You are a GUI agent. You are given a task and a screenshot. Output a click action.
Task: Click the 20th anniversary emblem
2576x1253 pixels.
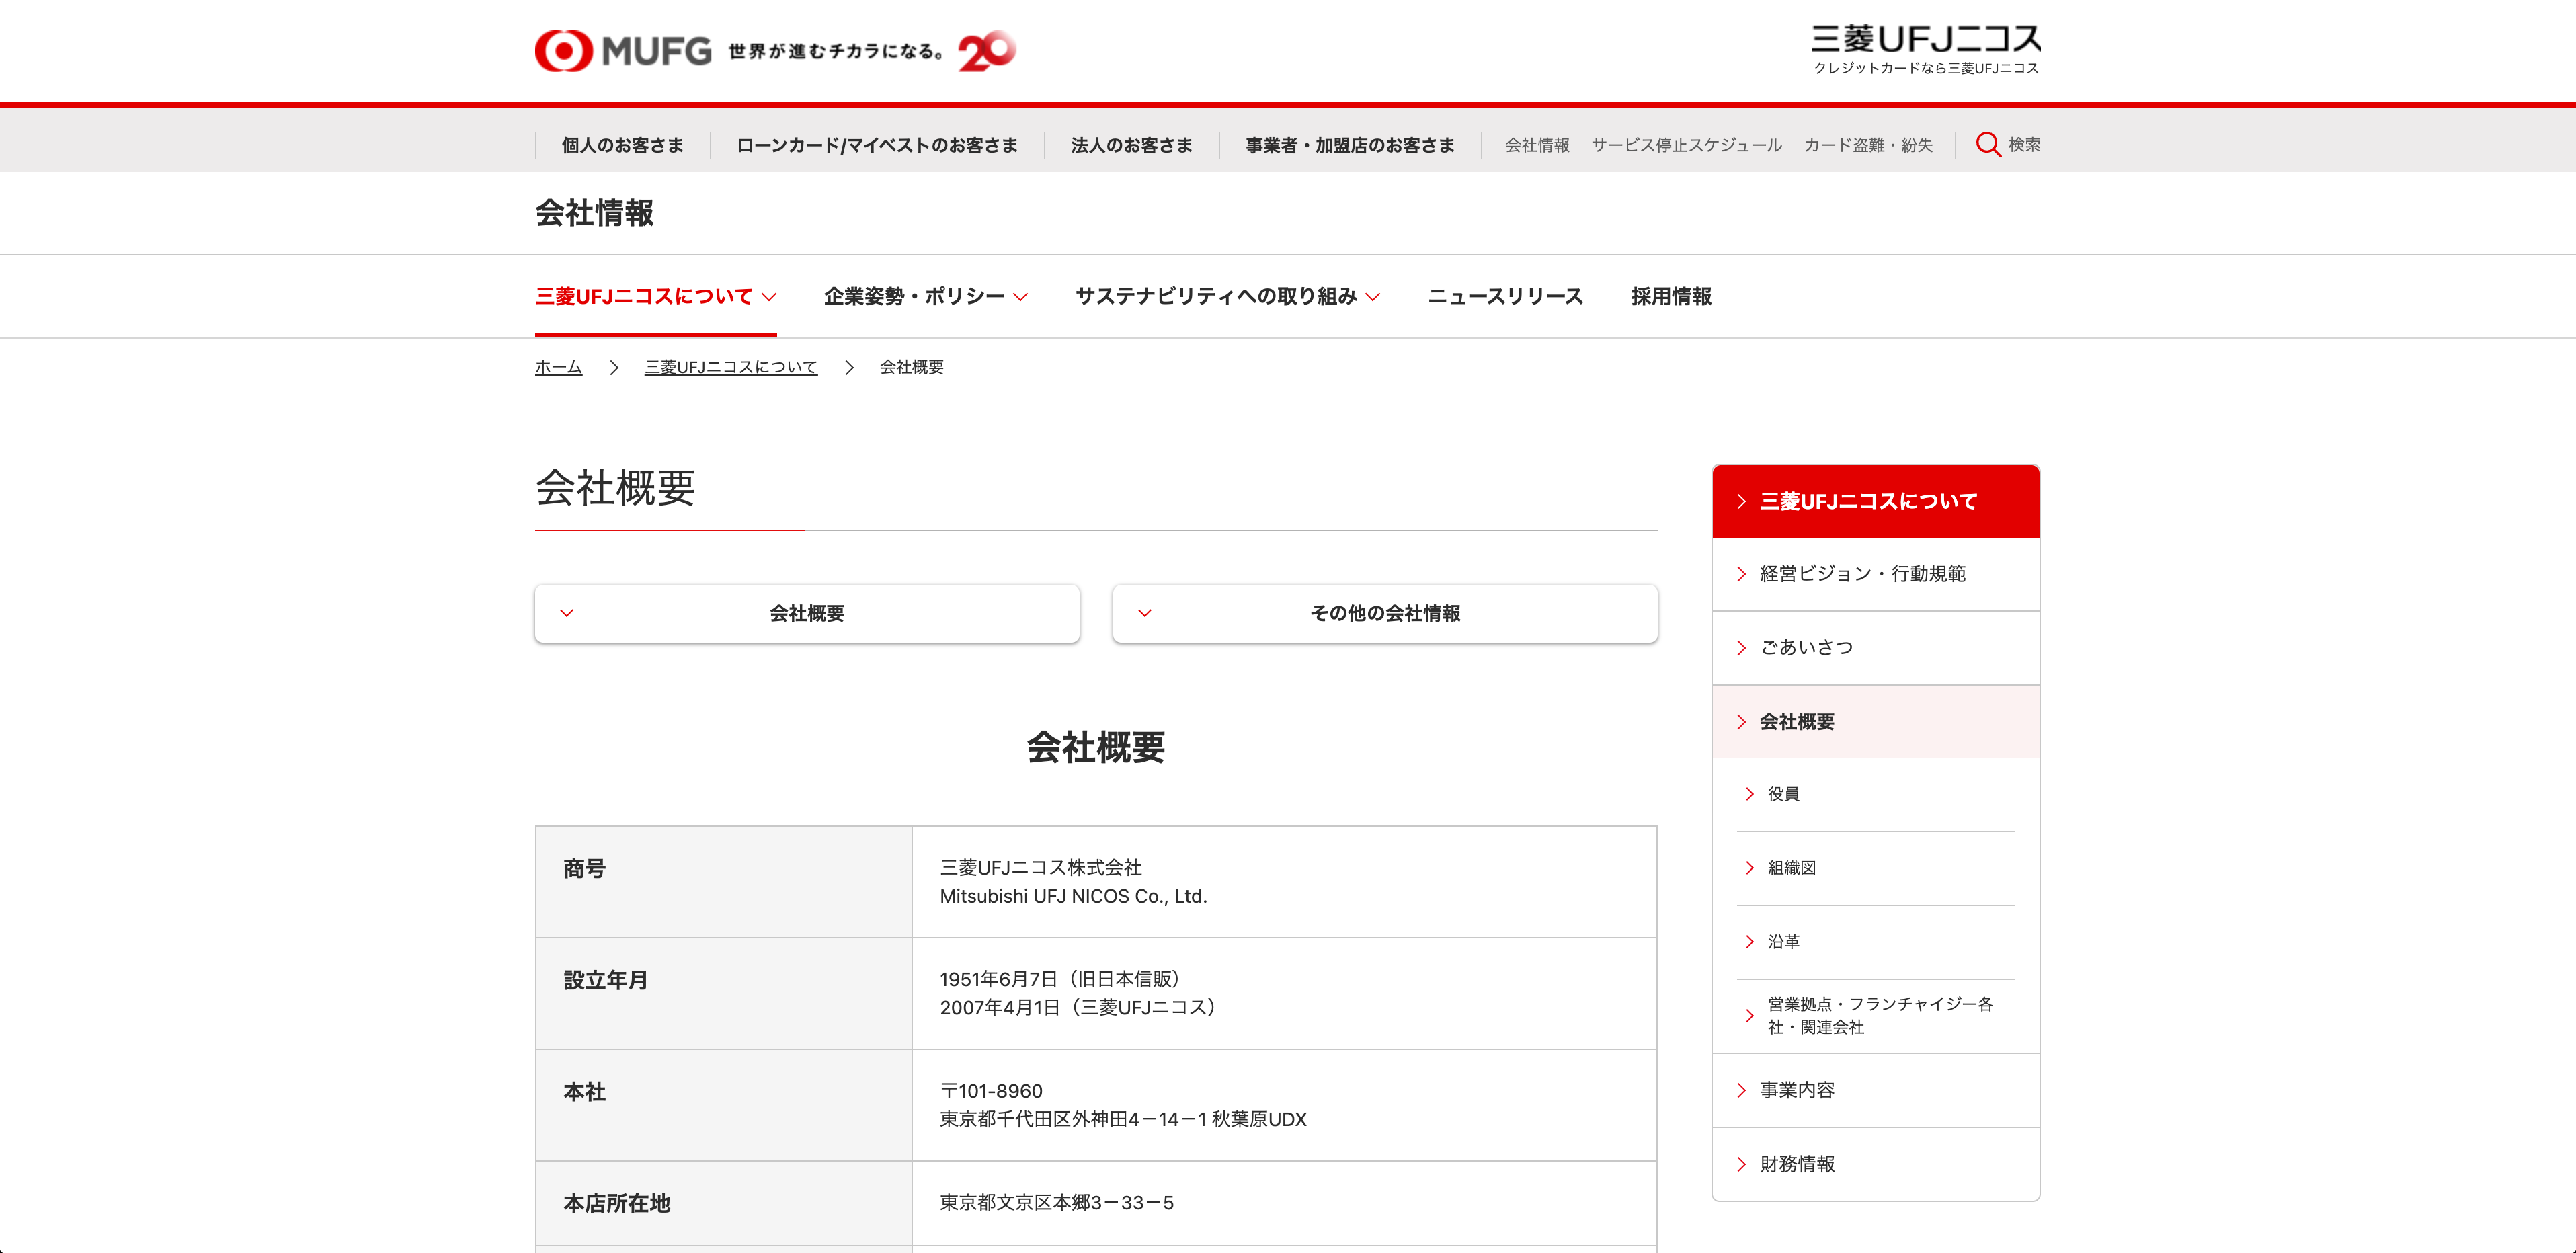click(x=986, y=50)
